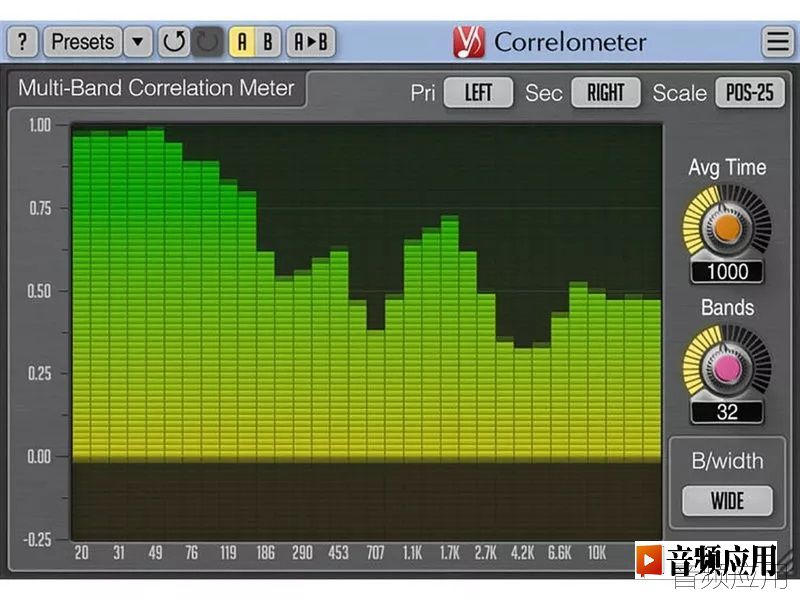Click the 1.00 scale label
The width and height of the screenshot is (800, 600).
39,125
